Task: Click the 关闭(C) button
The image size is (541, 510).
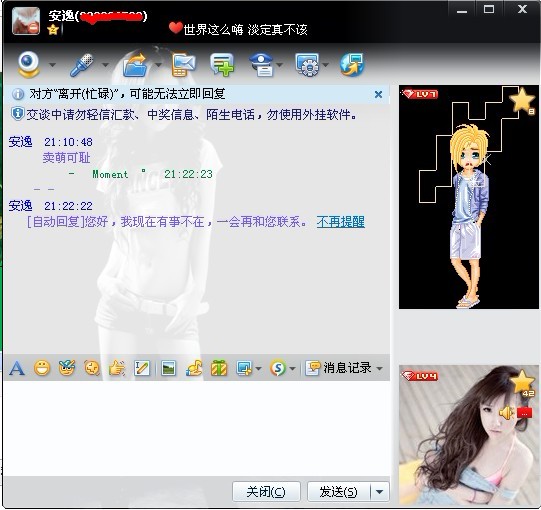Action: [266, 491]
